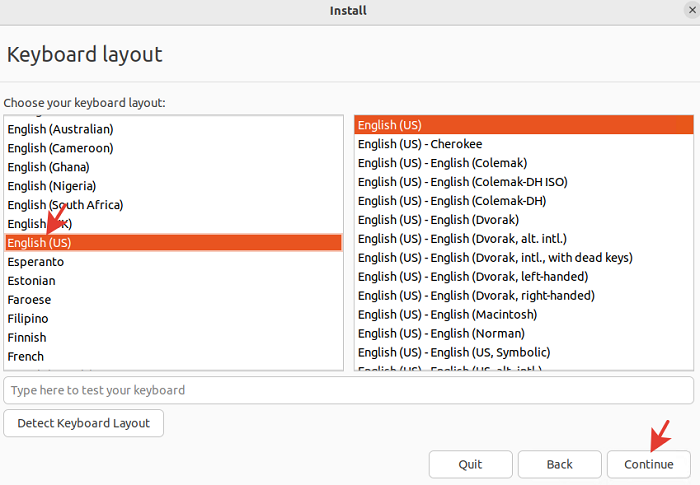Viewport: 700px width, 485px height.
Task: Close the Install window
Action: point(692,10)
